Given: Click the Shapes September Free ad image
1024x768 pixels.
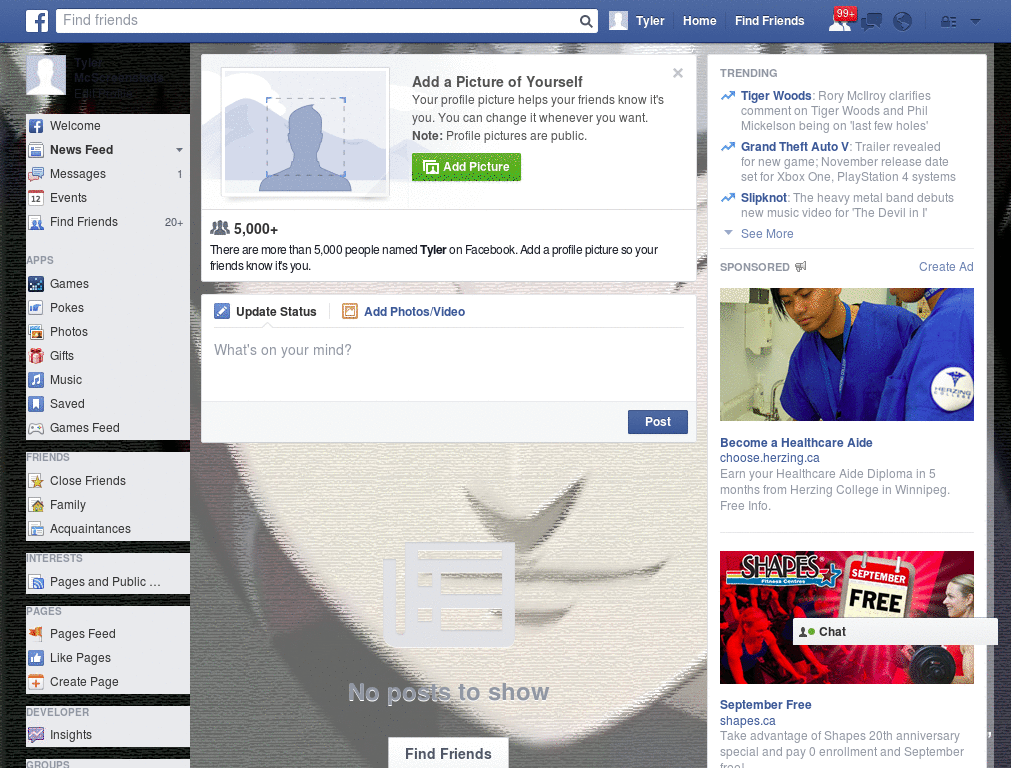Looking at the screenshot, I should pyautogui.click(x=846, y=617).
